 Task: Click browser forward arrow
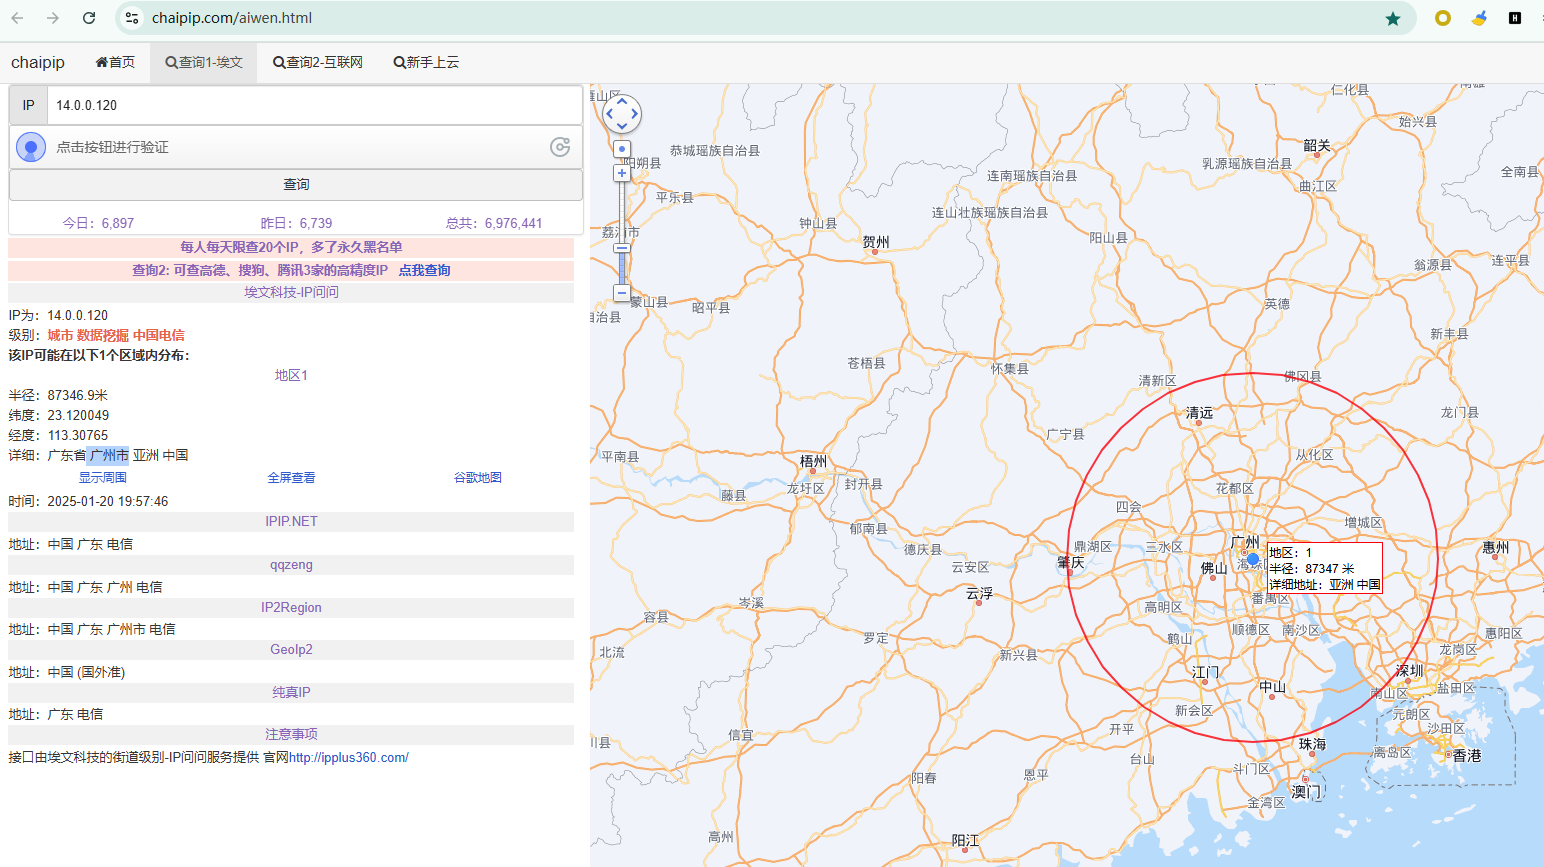(x=53, y=18)
